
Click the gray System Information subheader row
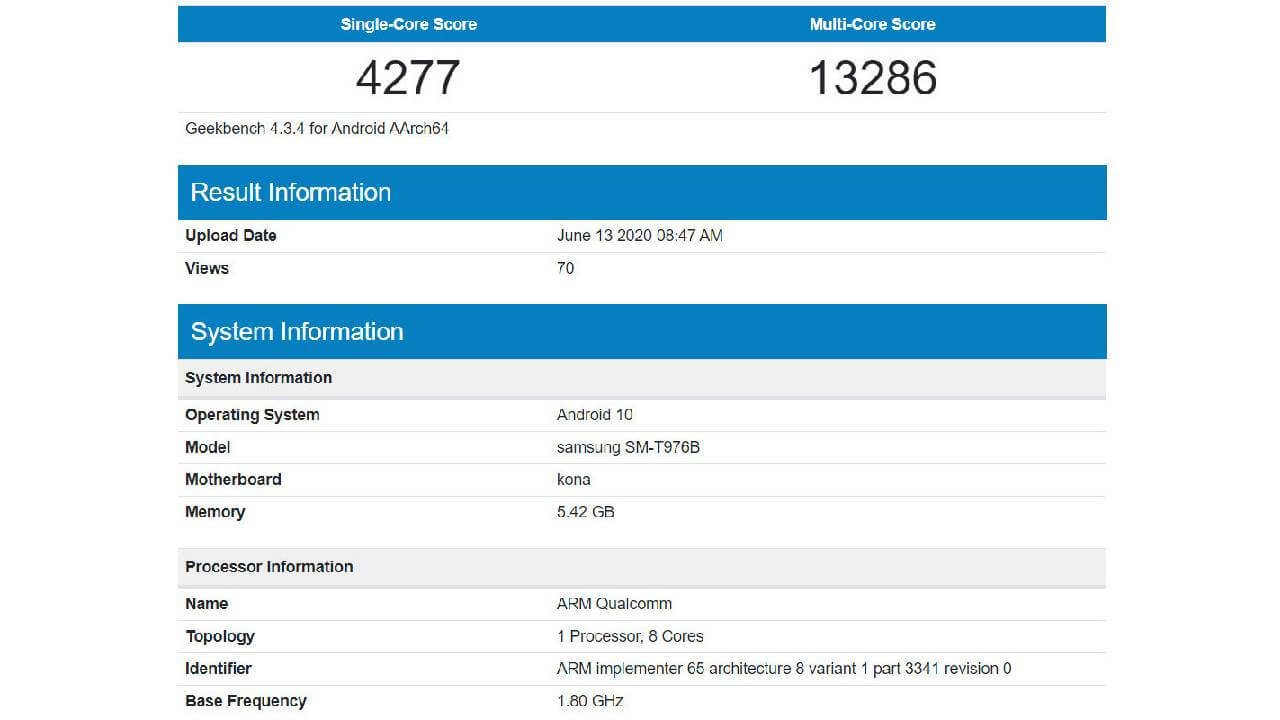(x=259, y=378)
